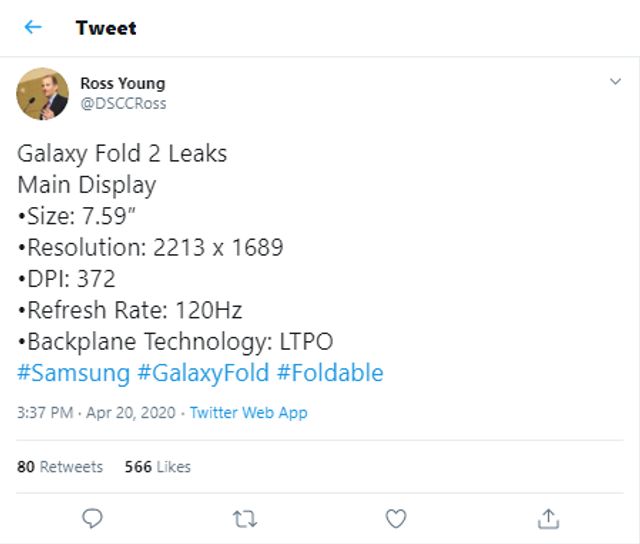The width and height of the screenshot is (640, 544).
Task: Reply to the tweet
Action: click(93, 517)
